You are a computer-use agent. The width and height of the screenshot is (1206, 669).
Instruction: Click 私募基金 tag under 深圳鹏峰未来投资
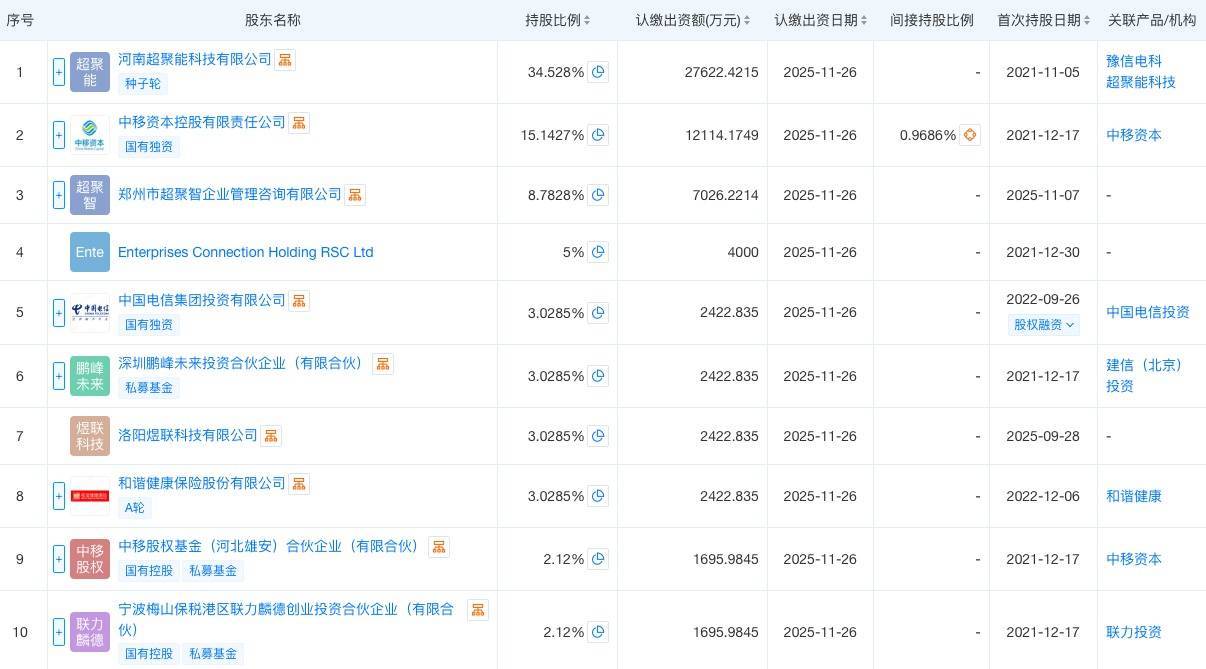149,388
